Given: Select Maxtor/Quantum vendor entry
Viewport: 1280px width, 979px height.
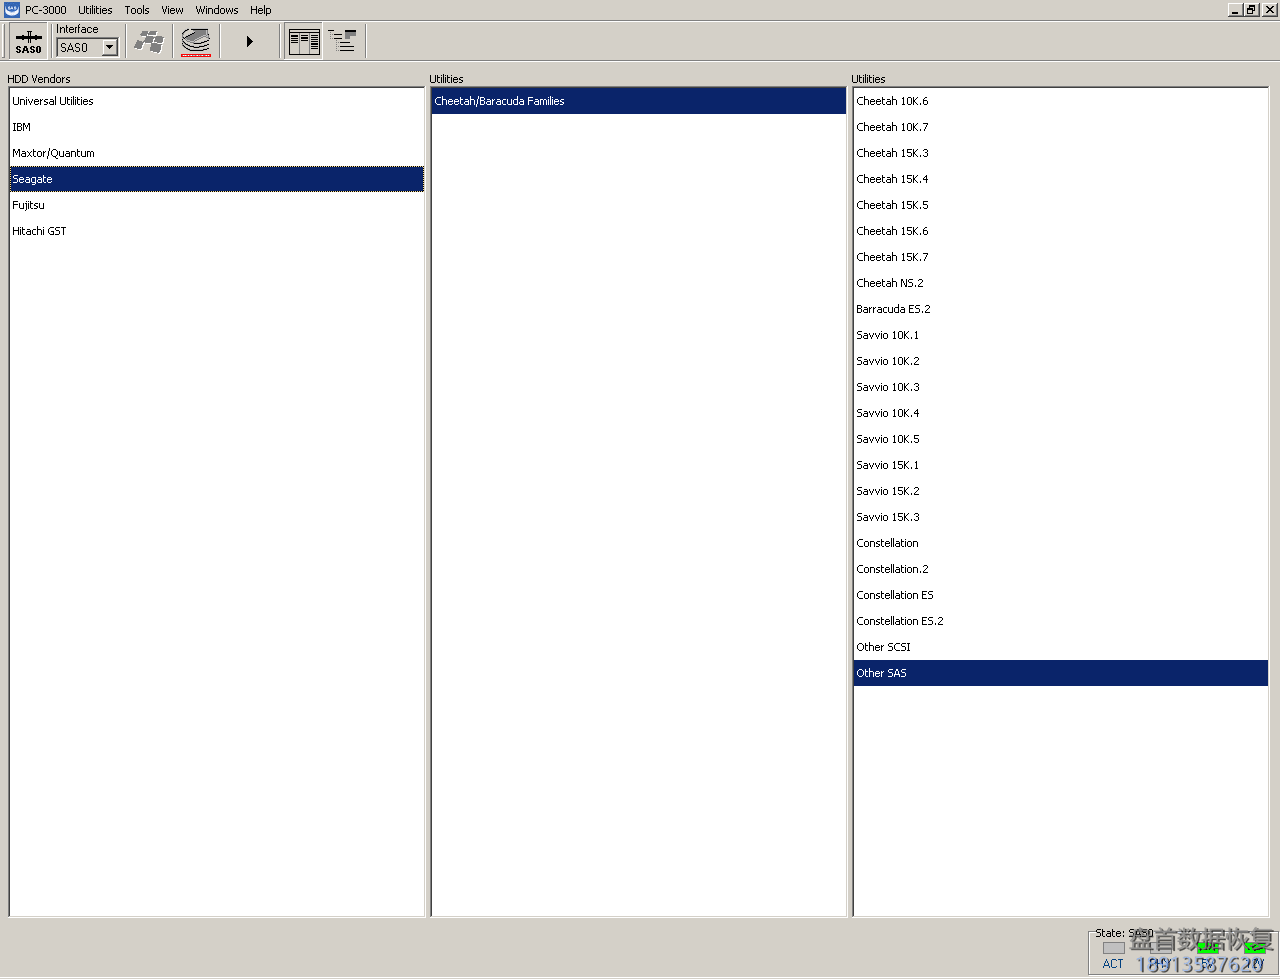Looking at the screenshot, I should (x=53, y=153).
